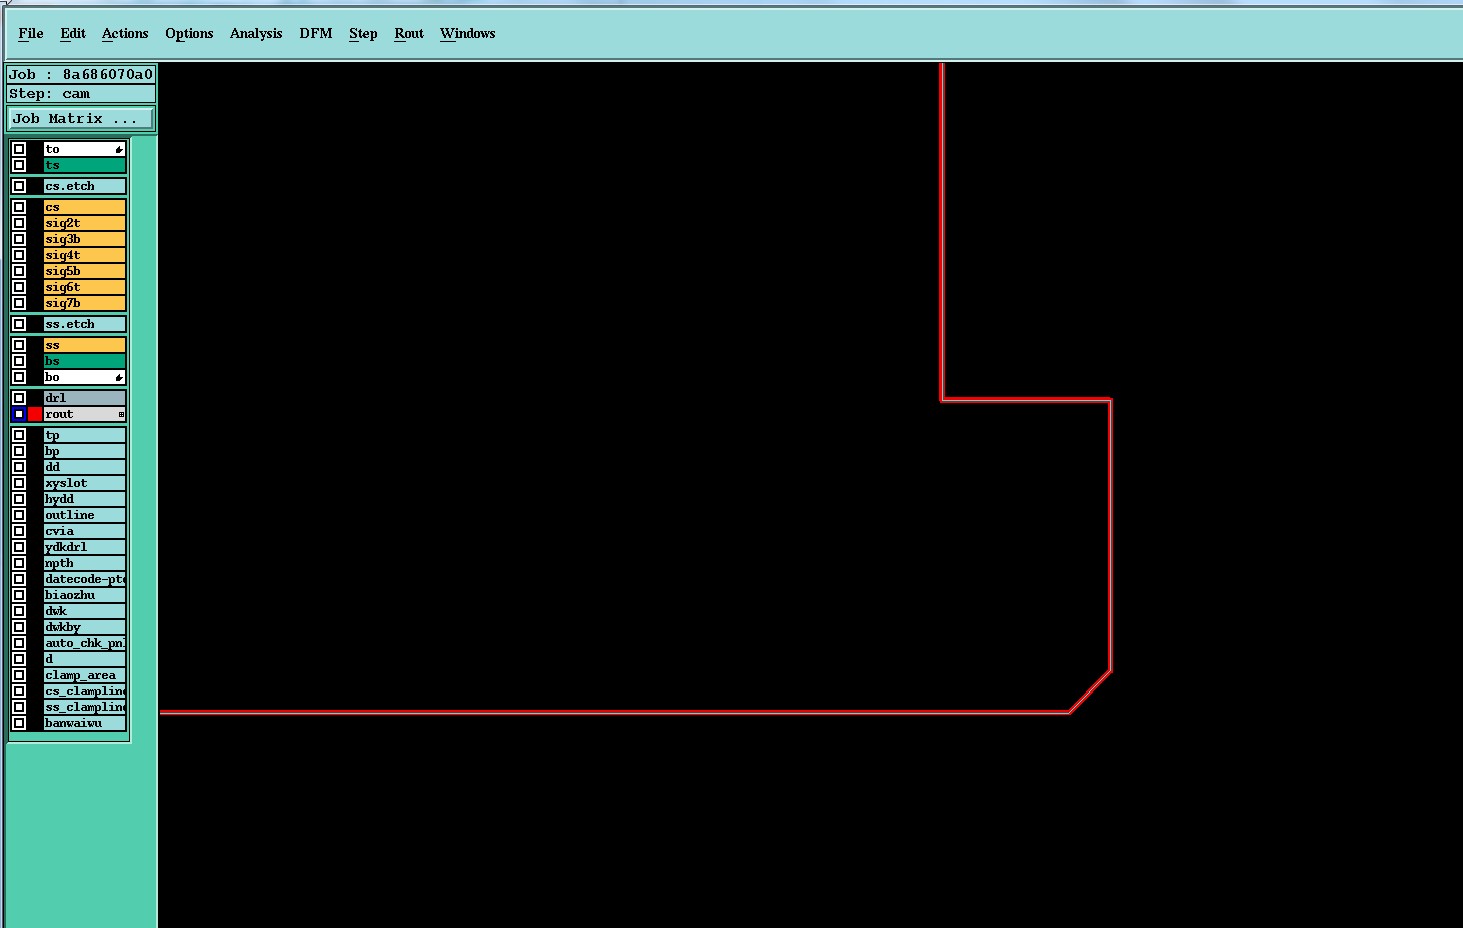Tick the banwaiwu layer checkbox
This screenshot has height=928, width=1463.
pyautogui.click(x=19, y=723)
